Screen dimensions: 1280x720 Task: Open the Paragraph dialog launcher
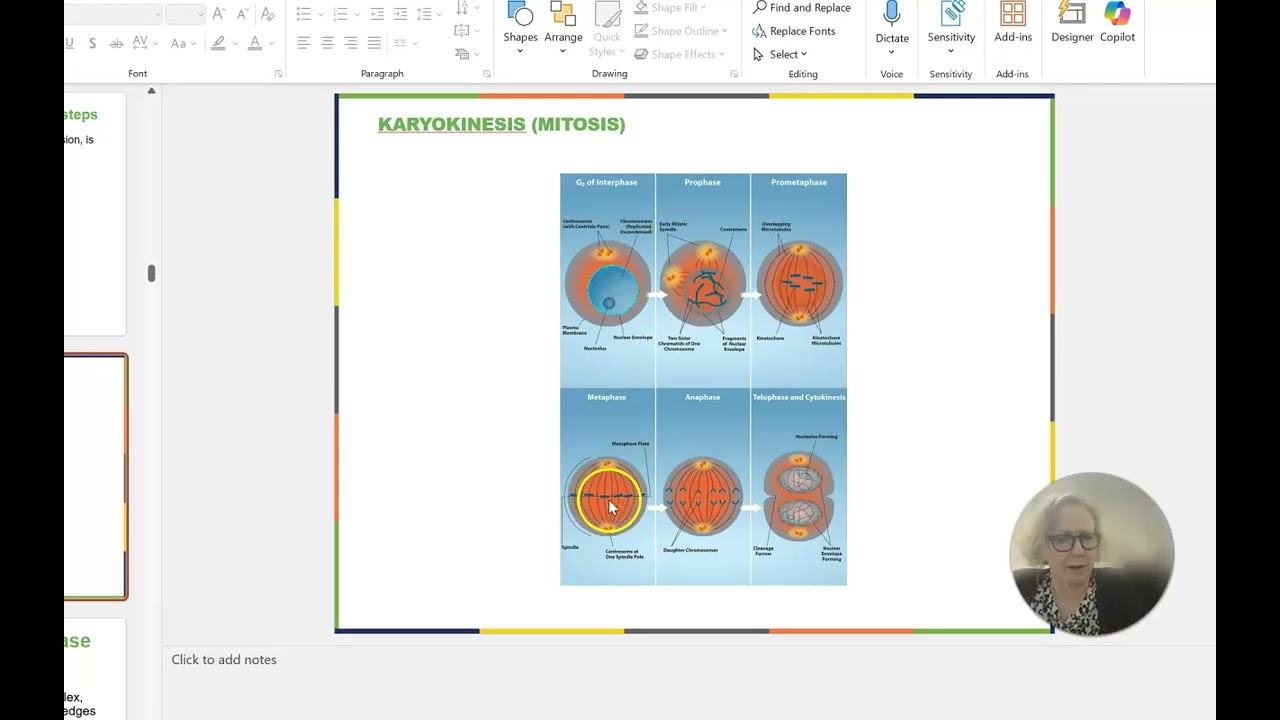pyautogui.click(x=487, y=74)
